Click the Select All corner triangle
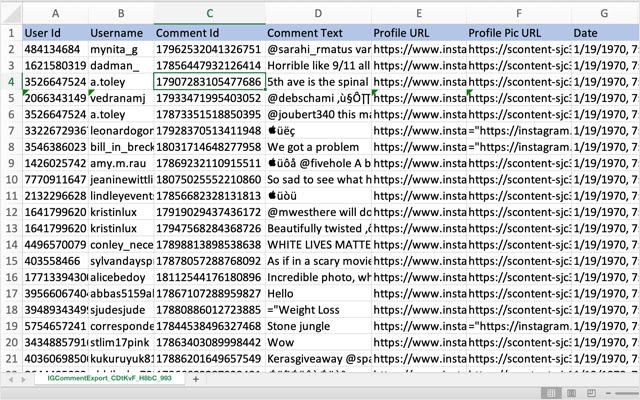Image resolution: width=640 pixels, height=400 pixels. point(11,13)
